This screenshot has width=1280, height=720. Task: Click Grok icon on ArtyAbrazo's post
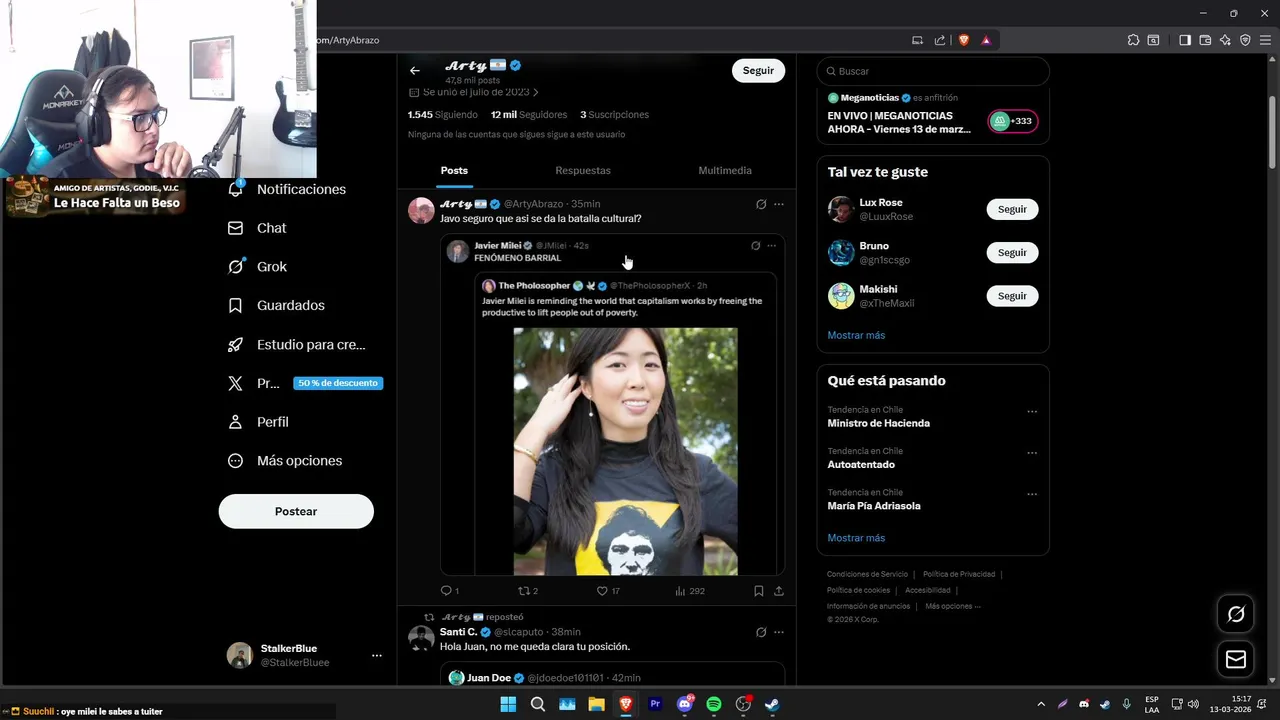tap(761, 204)
